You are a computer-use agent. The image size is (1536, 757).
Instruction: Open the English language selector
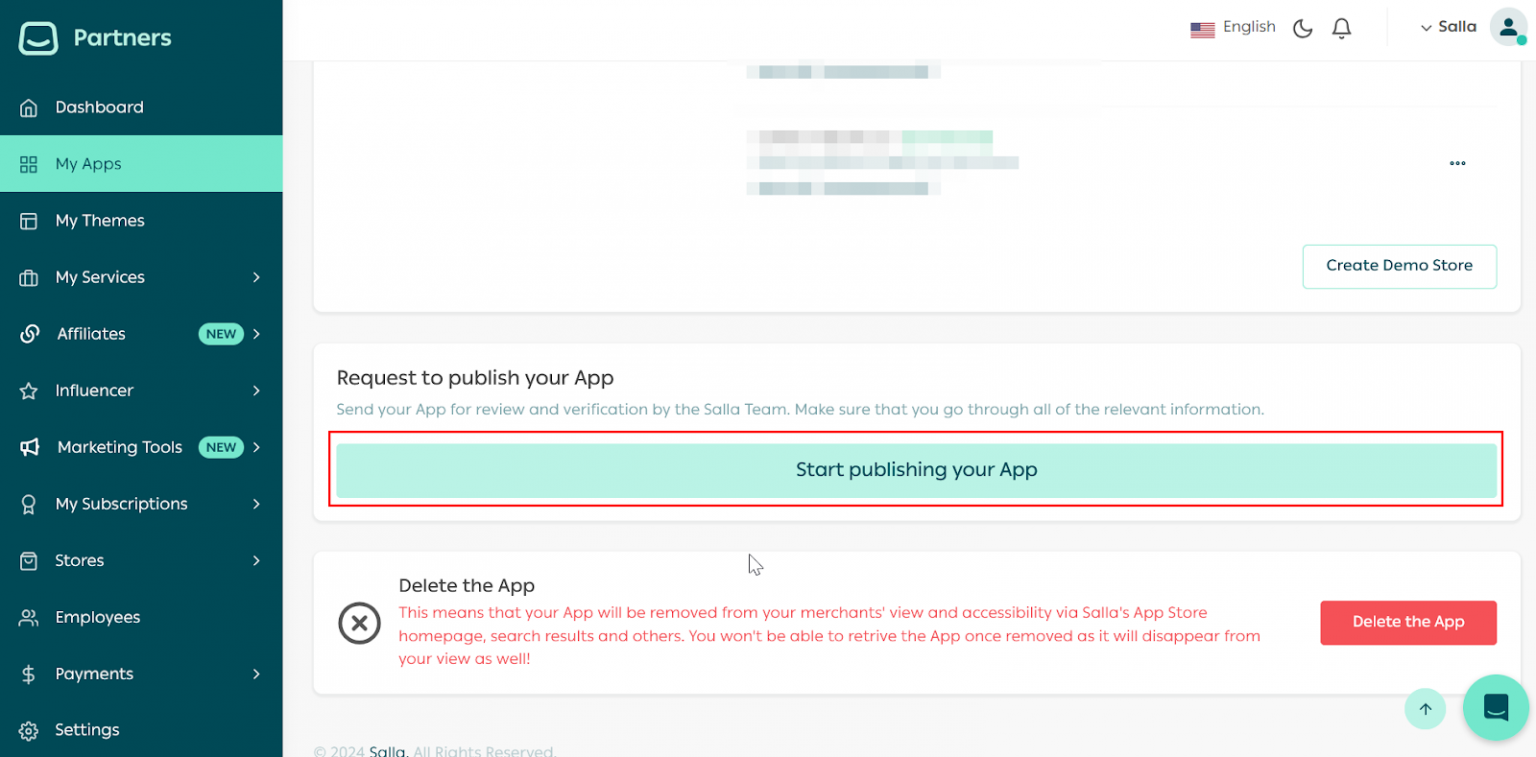pos(1233,28)
